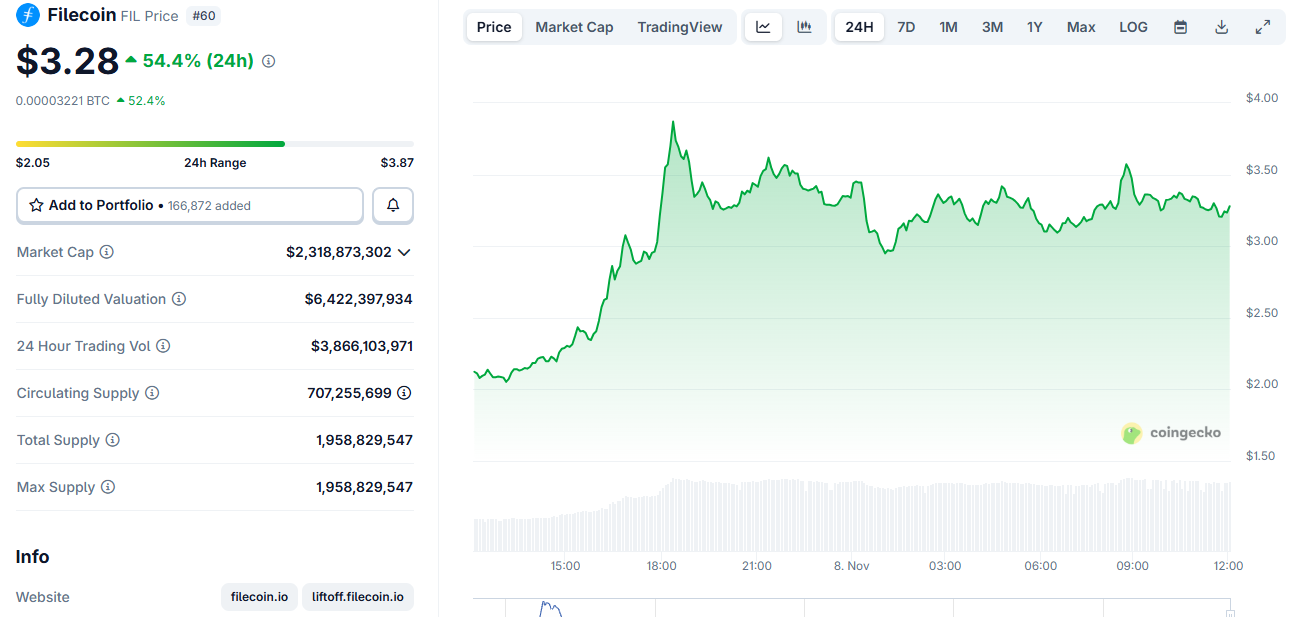This screenshot has height=617, width=1302.
Task: Click info icon next to Market Cap
Action: 107,252
